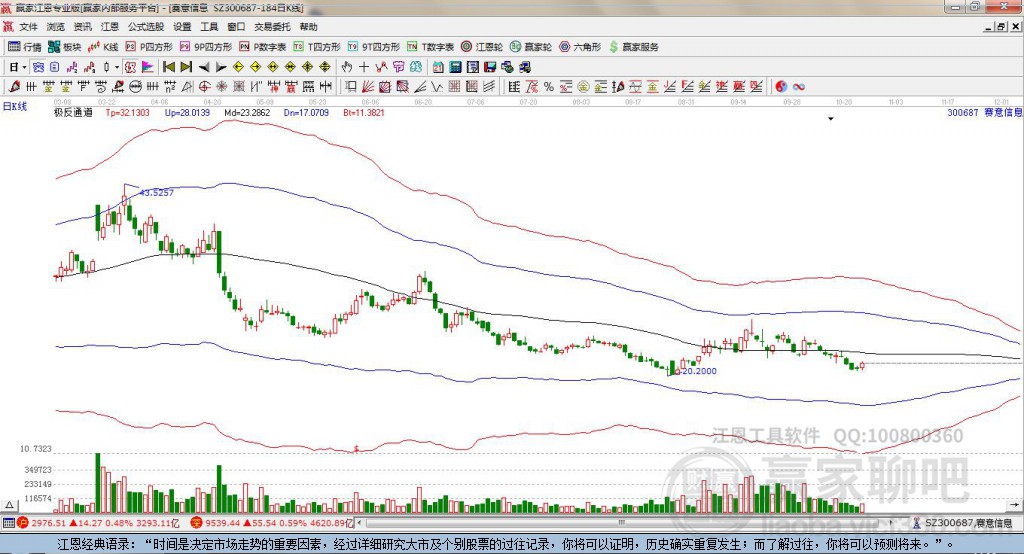Click the 300687 赛意信息 stock label
1024x554 pixels.
[x=985, y=112]
